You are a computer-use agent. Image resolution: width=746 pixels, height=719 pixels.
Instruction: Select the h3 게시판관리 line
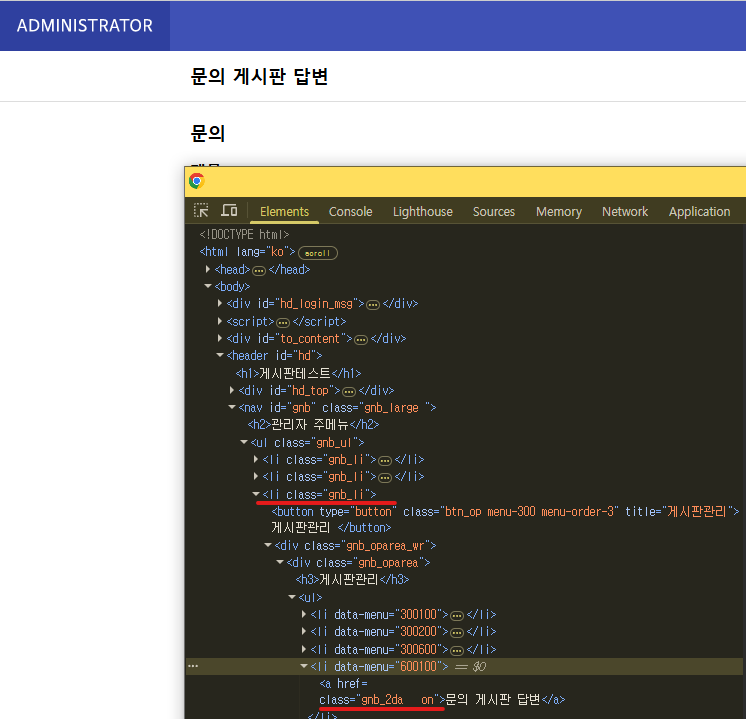click(353, 580)
